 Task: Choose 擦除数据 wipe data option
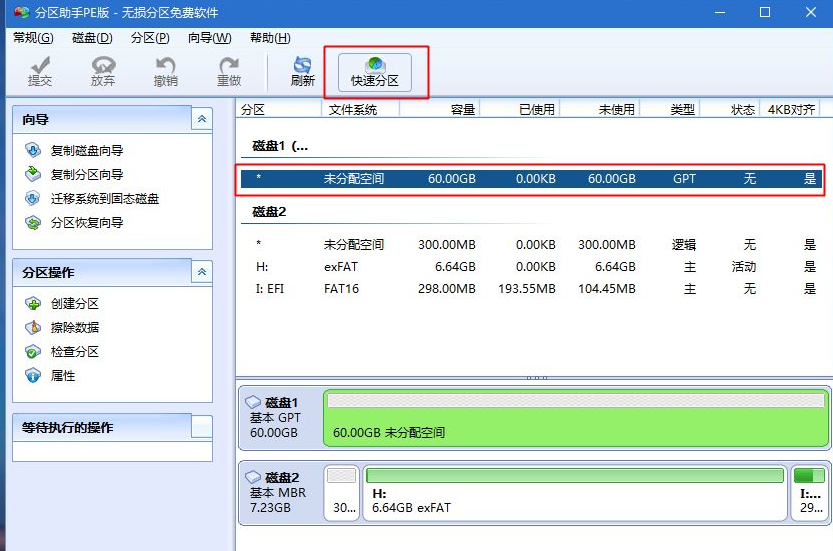pyautogui.click(x=75, y=328)
